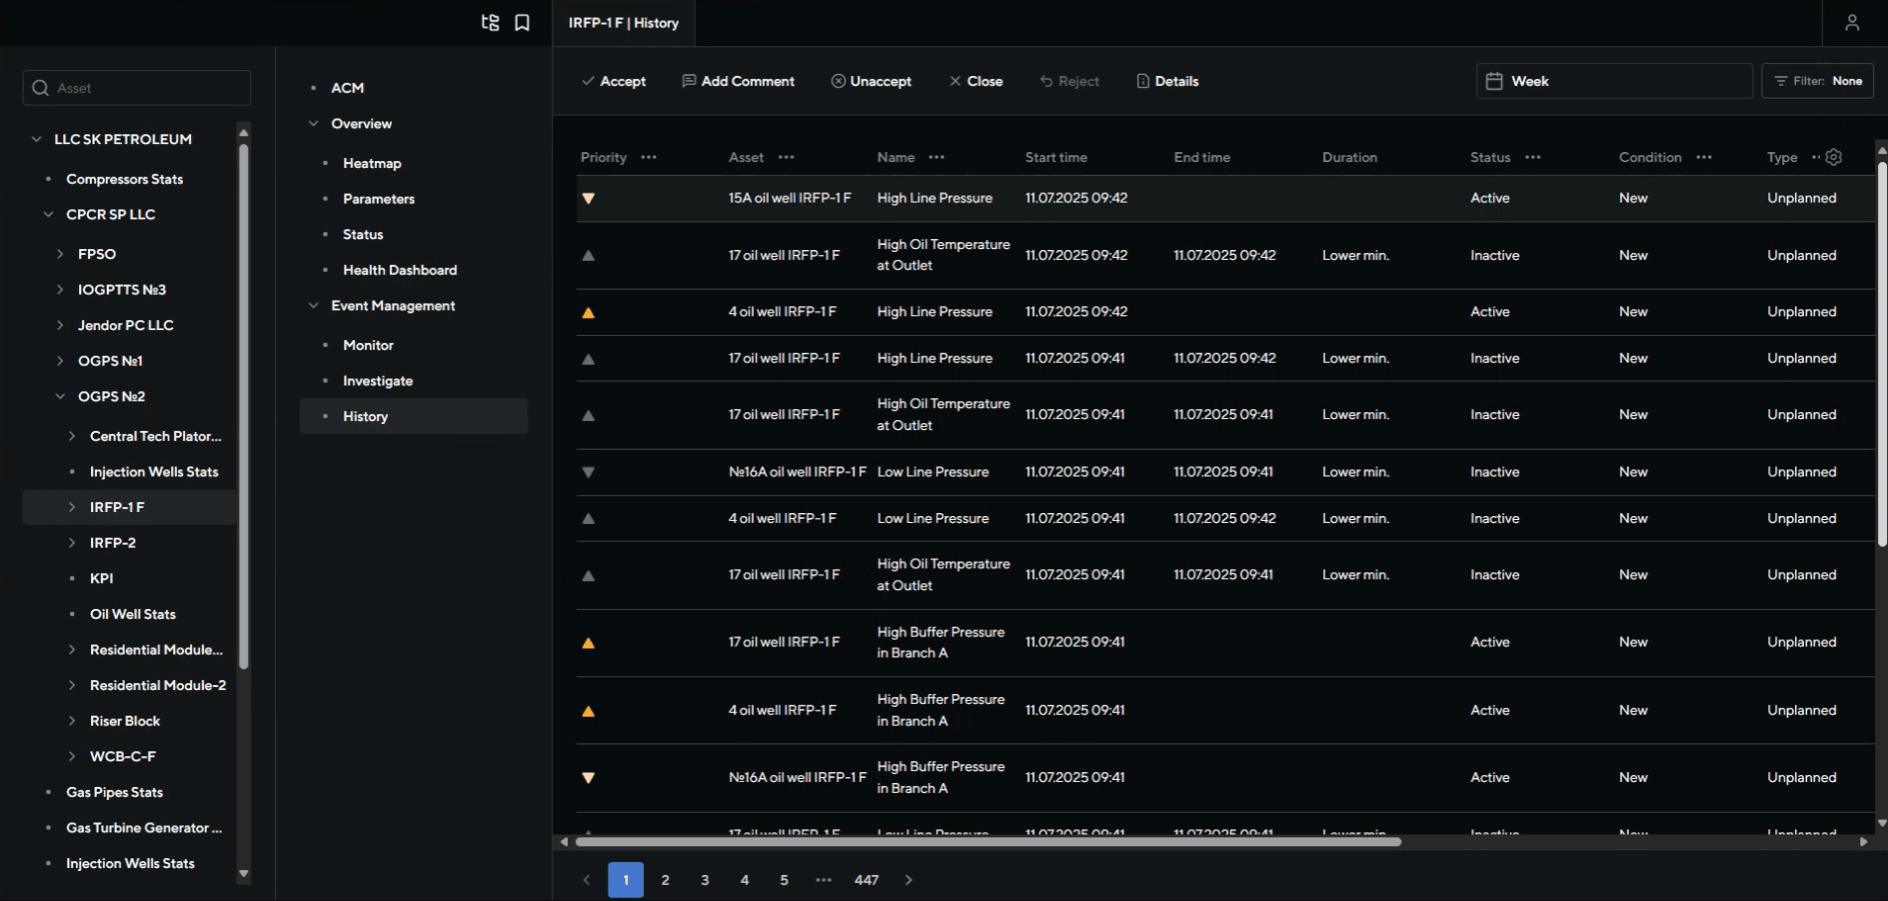
Task: Open the user profile icon
Action: pyautogui.click(x=1852, y=22)
